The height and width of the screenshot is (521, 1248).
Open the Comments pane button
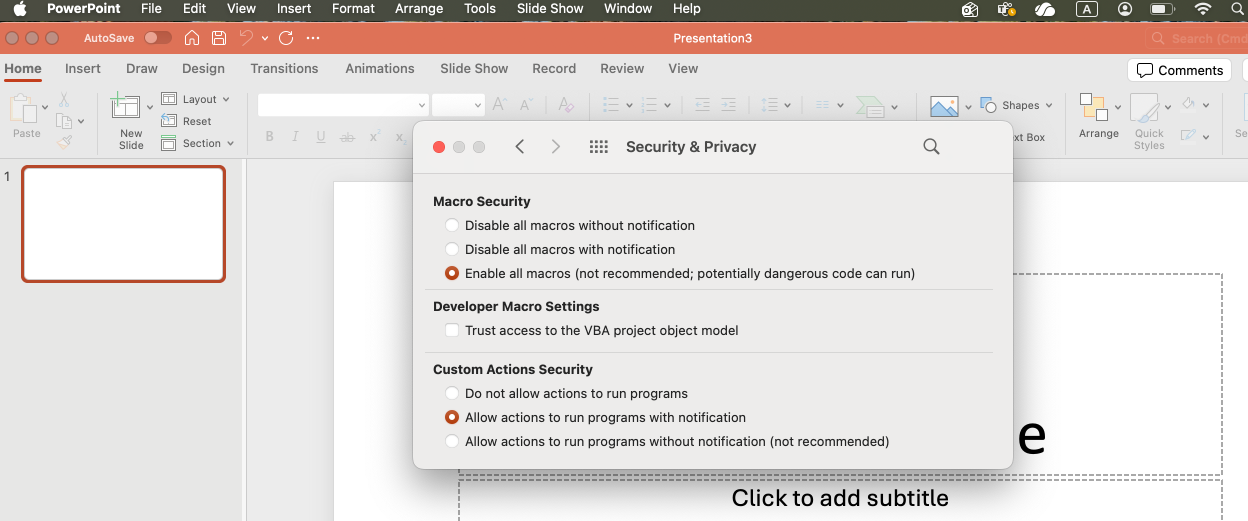point(1179,70)
